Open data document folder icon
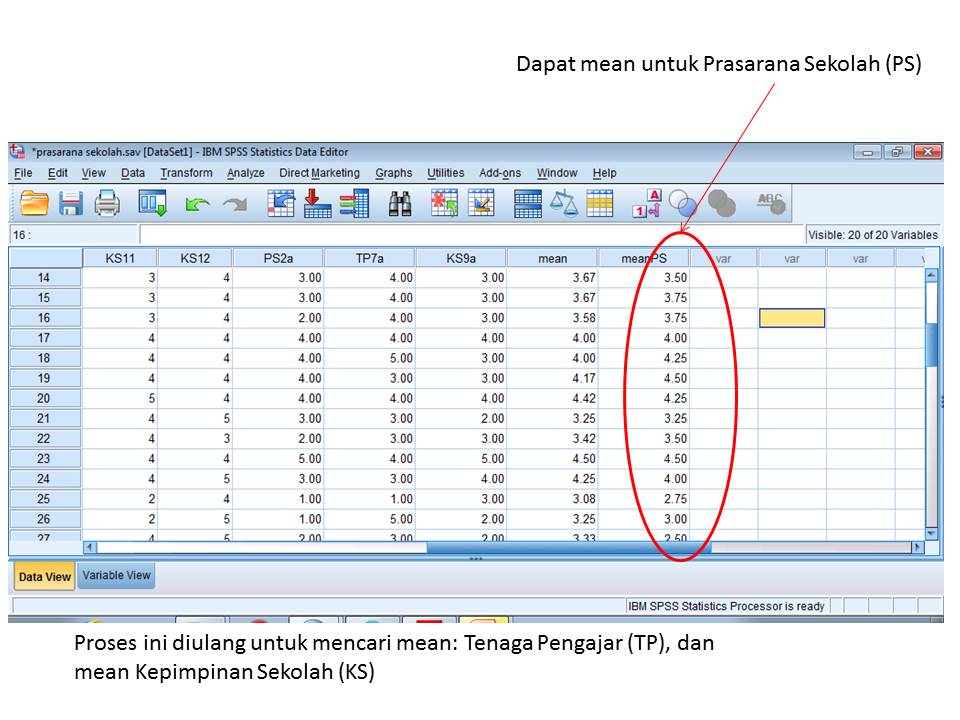Image resolution: width=960 pixels, height=720 pixels. click(34, 203)
